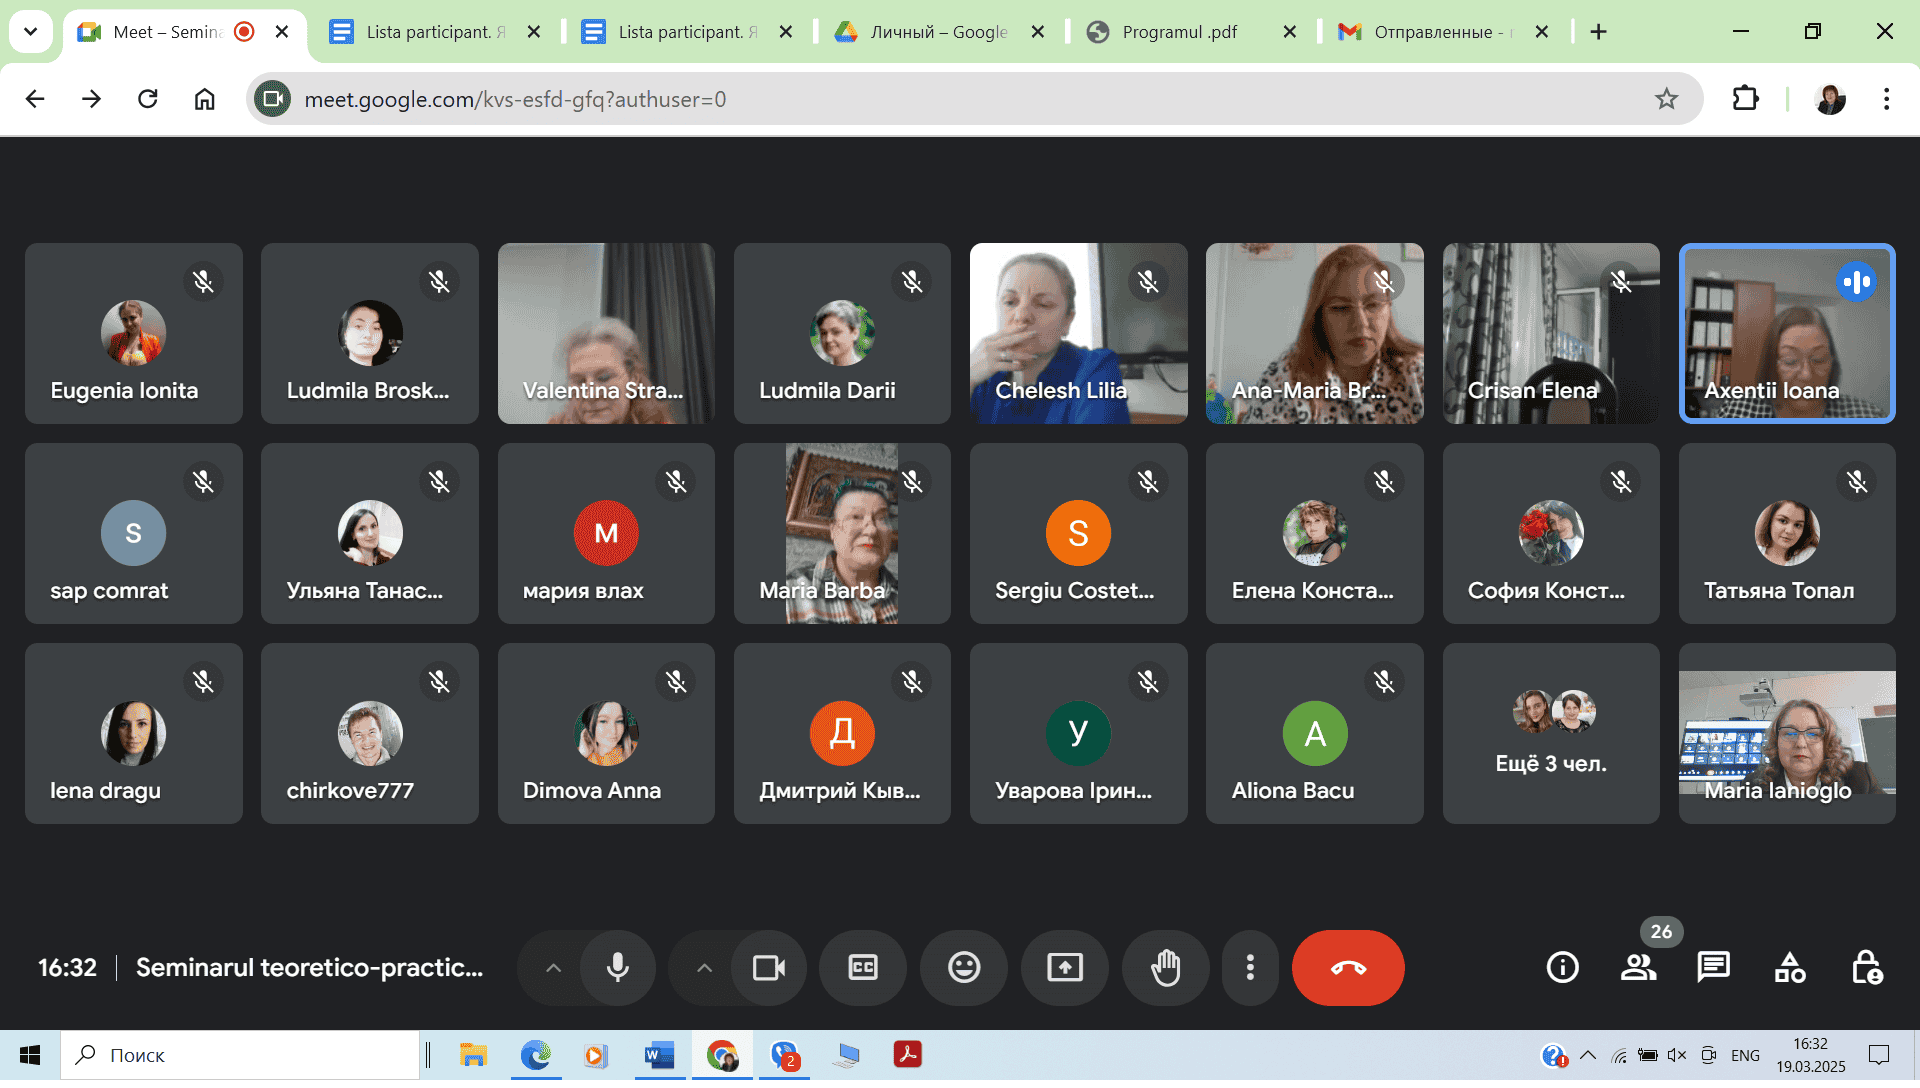This screenshot has width=1920, height=1088.
Task: Click the Ещё 3 чел. tile
Action: [x=1550, y=734]
